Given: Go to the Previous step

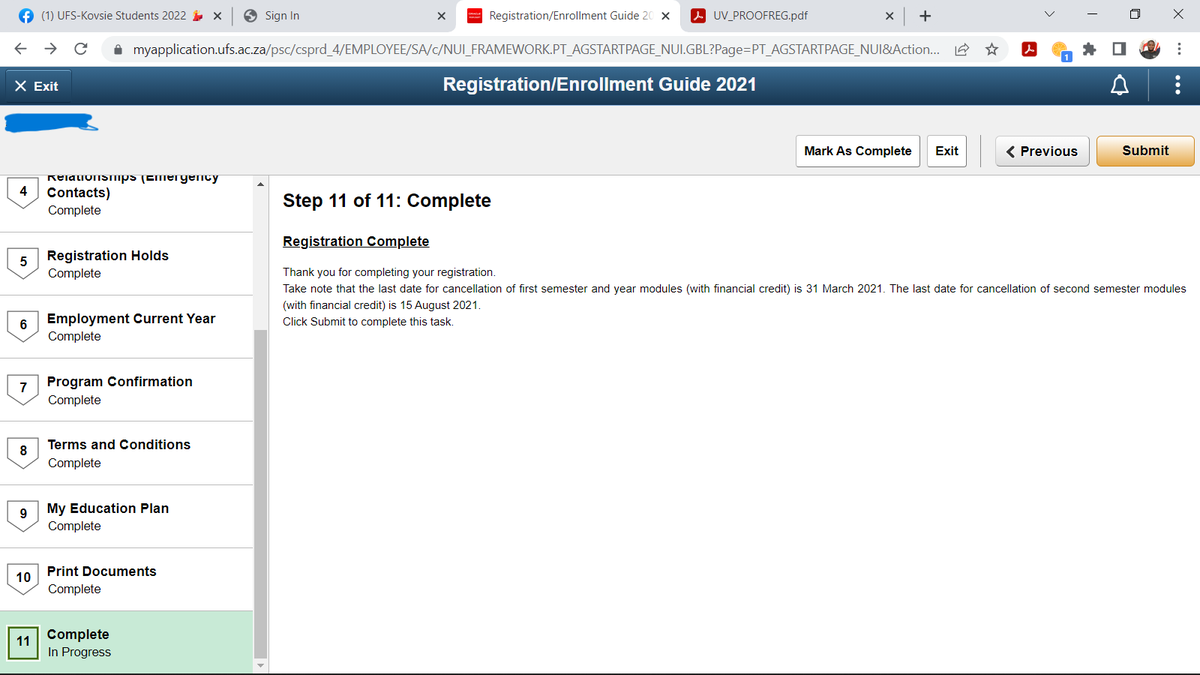Looking at the screenshot, I should 1041,151.
